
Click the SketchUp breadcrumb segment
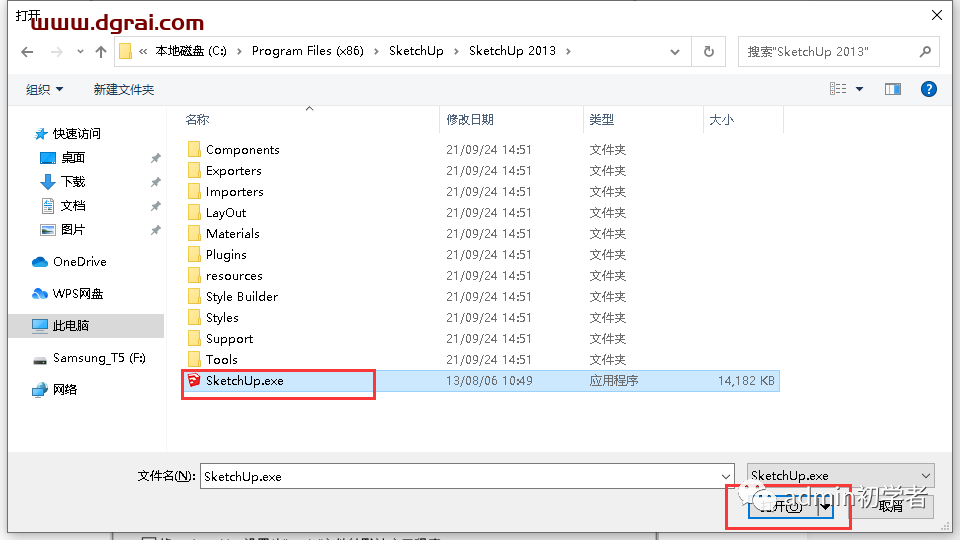point(416,51)
